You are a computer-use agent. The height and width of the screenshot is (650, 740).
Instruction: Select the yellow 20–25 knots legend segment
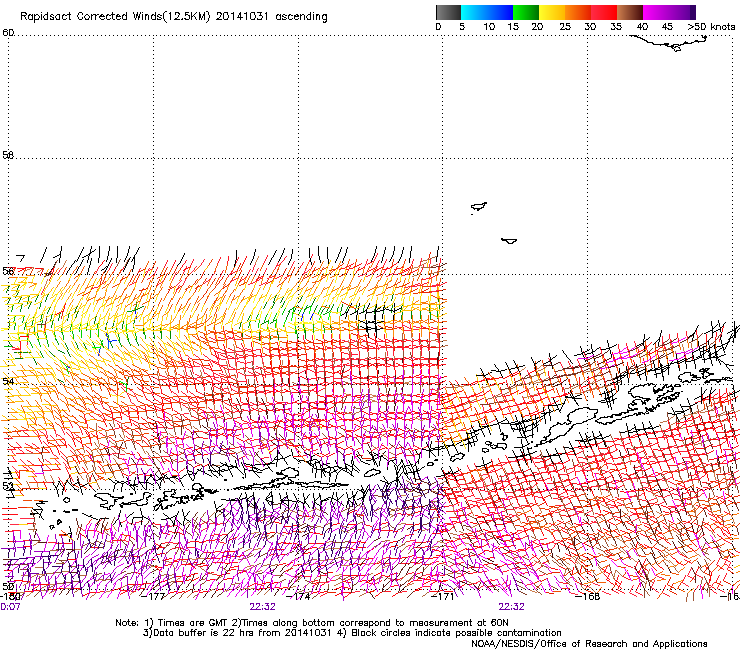[552, 12]
